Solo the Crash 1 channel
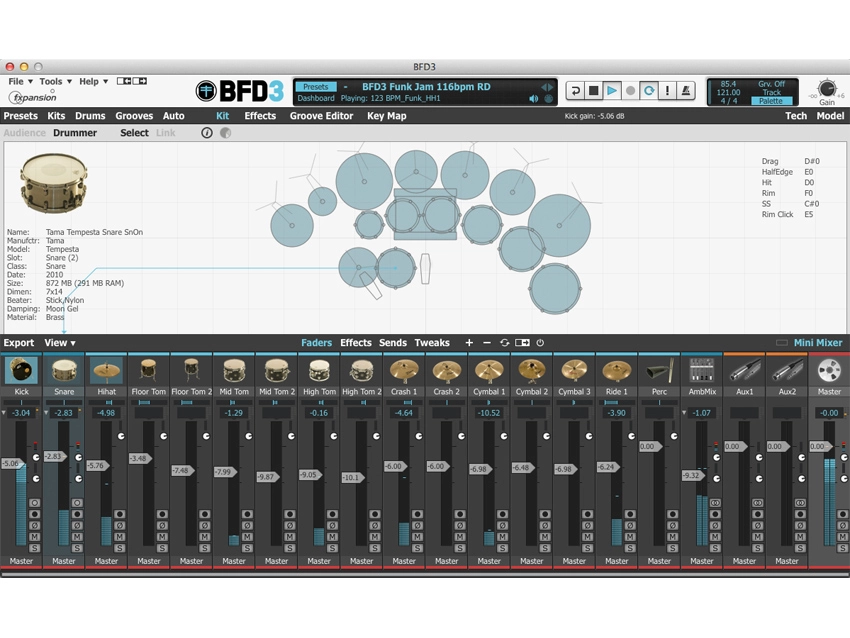850x638 pixels. [417, 548]
